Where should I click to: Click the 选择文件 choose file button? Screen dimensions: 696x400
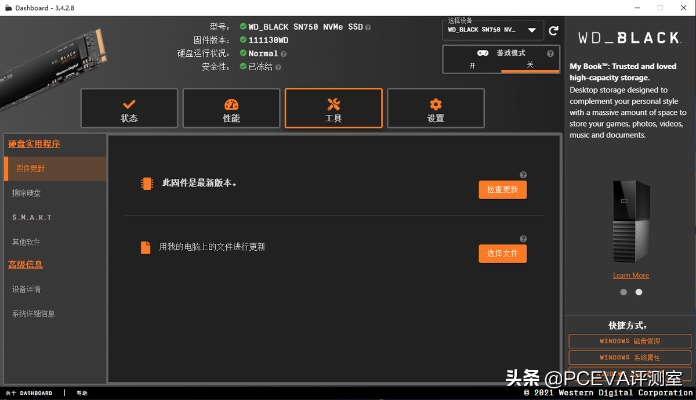pos(502,253)
